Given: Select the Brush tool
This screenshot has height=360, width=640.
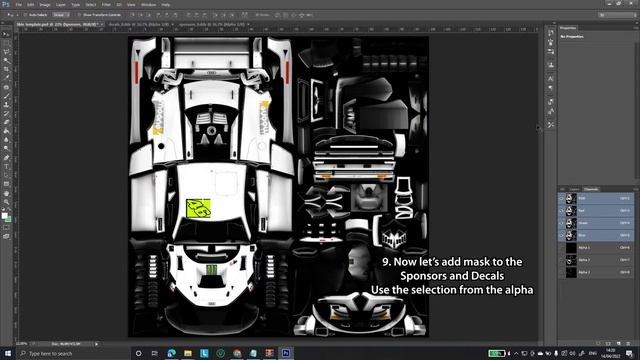Looking at the screenshot, I should [6, 96].
